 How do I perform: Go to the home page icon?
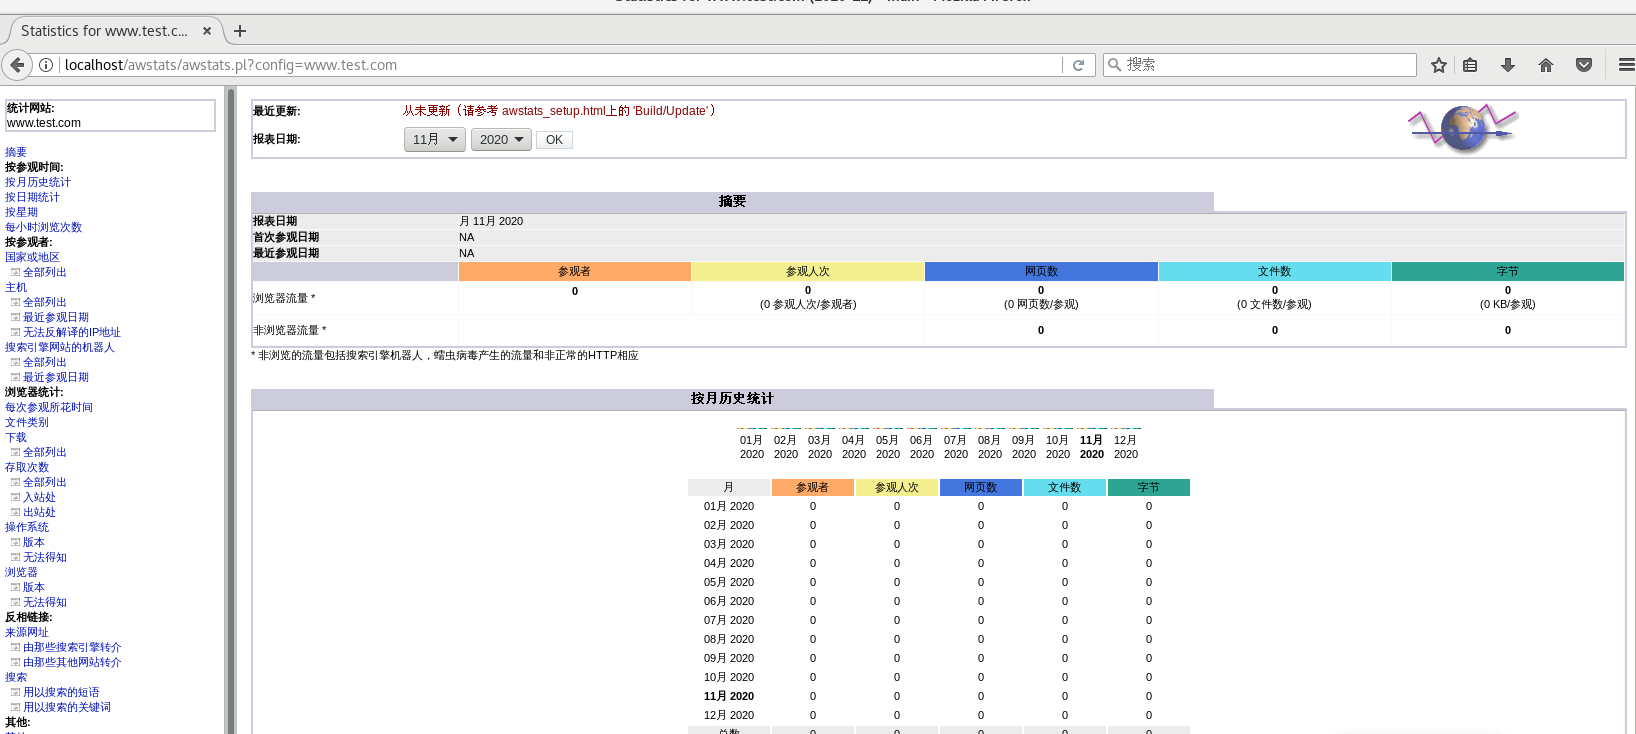1546,65
